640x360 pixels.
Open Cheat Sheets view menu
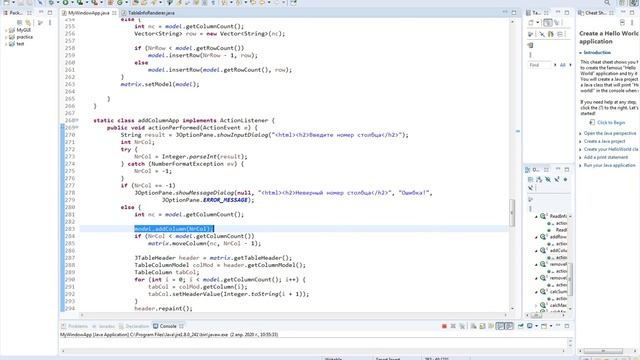tap(632, 23)
